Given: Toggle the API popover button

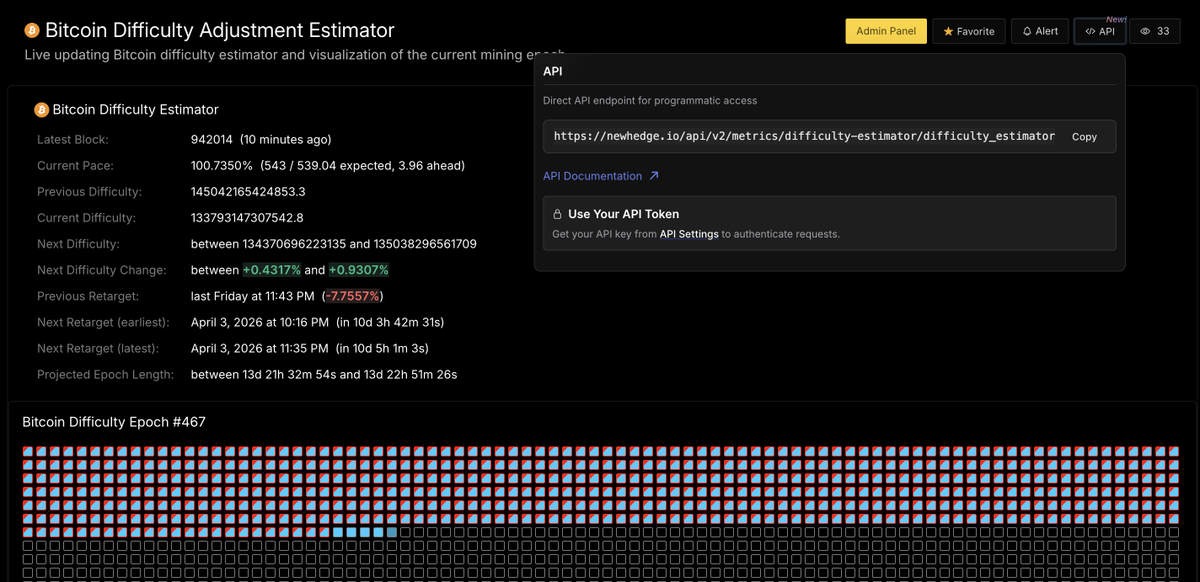Looking at the screenshot, I should pos(1100,31).
